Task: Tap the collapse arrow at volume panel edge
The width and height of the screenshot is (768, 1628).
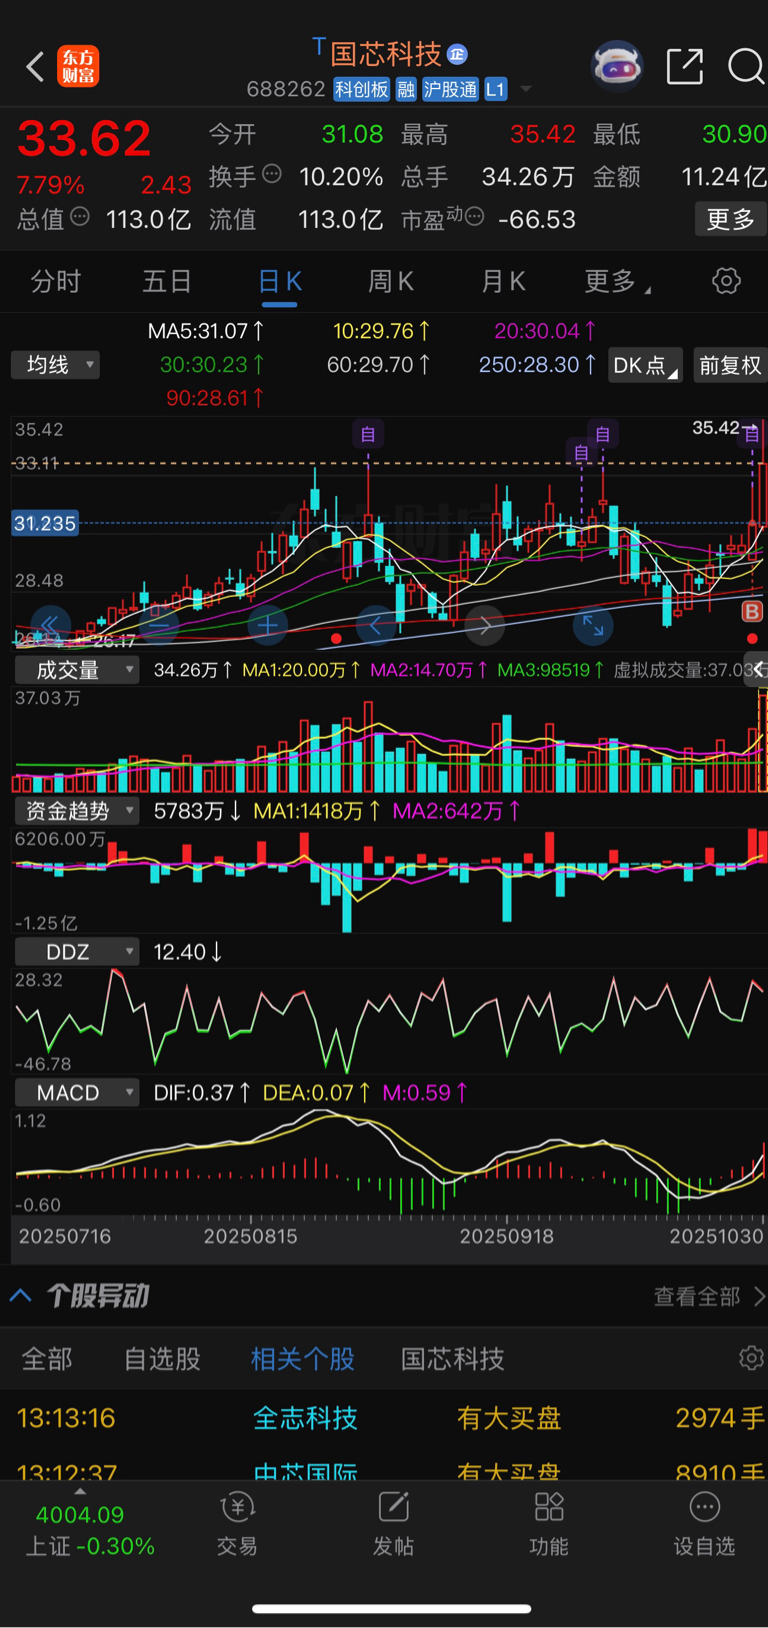Action: click(x=759, y=669)
